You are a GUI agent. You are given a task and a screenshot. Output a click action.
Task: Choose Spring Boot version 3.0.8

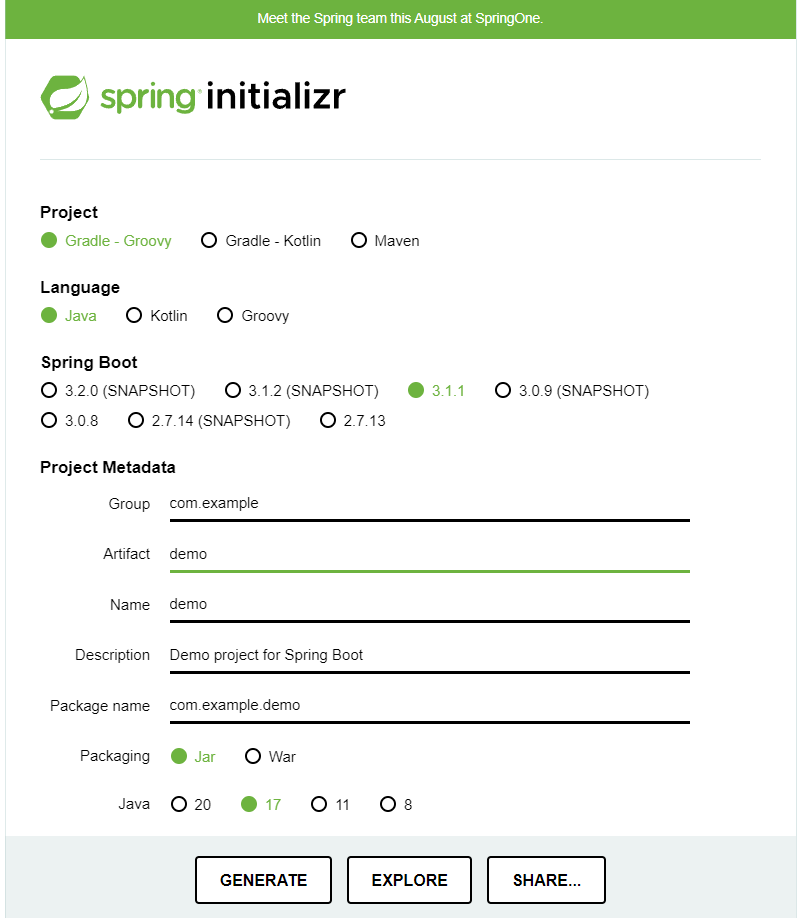tap(70, 420)
